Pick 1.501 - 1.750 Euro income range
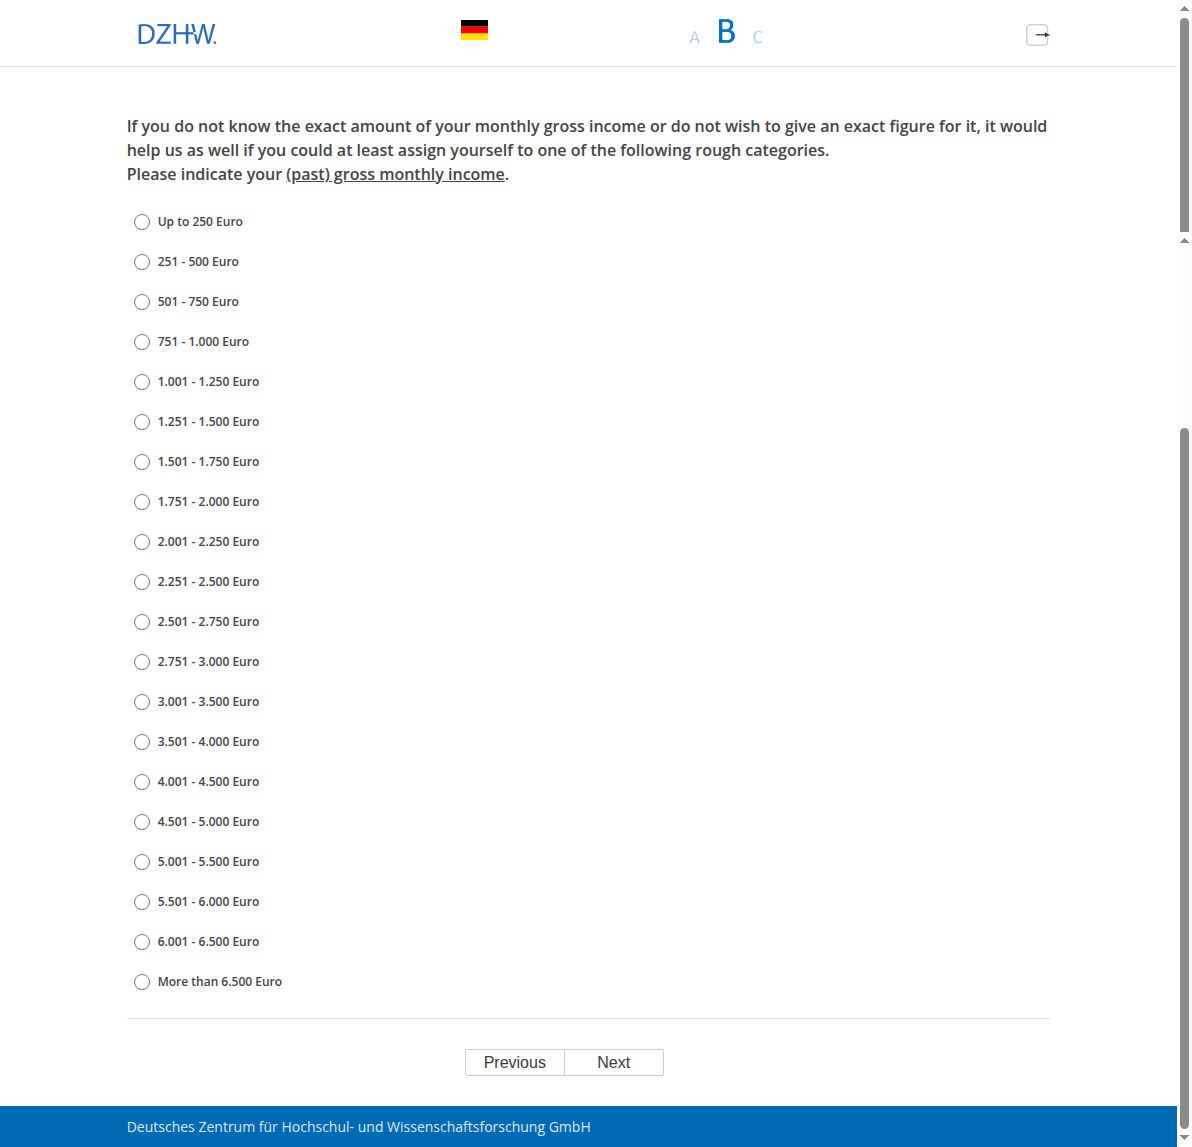1192x1147 pixels. coord(142,462)
